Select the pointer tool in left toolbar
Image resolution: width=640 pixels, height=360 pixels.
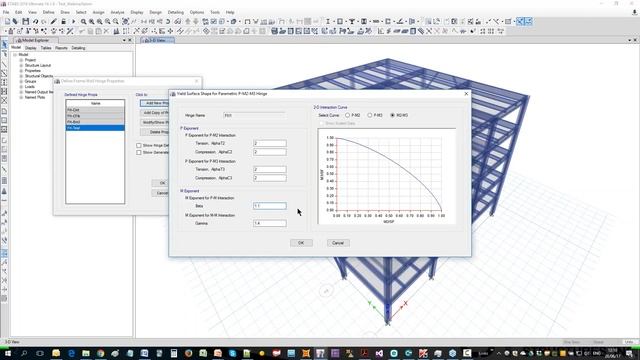pyautogui.click(x=4, y=44)
